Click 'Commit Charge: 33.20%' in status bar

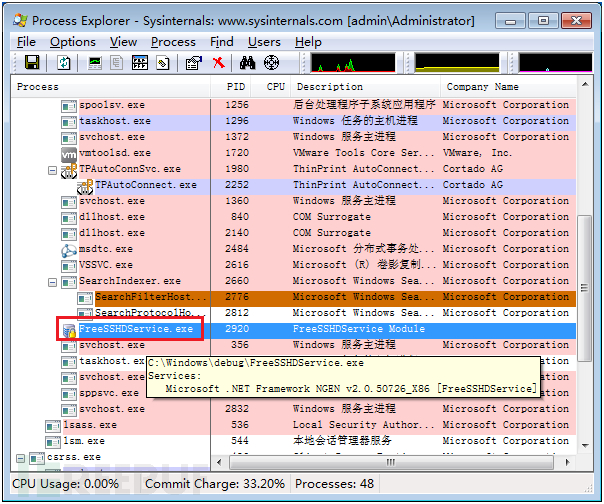click(x=215, y=484)
